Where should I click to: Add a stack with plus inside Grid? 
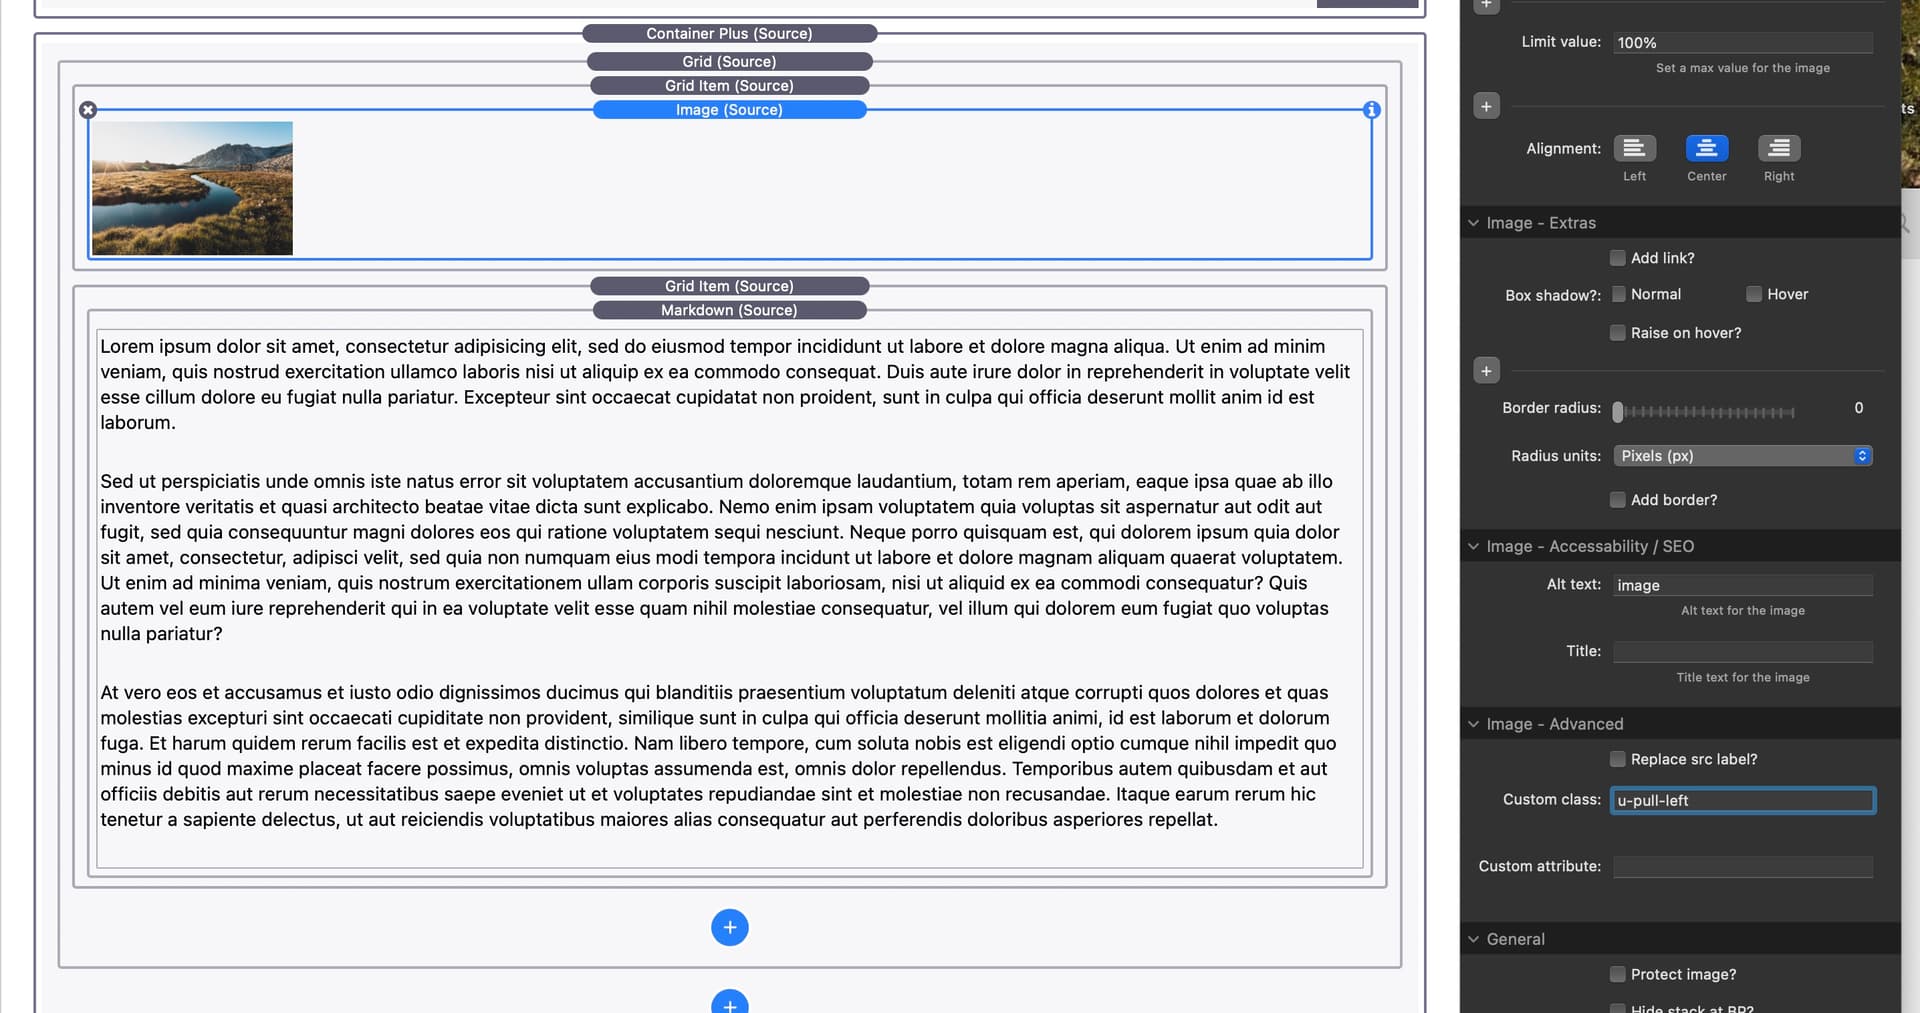tap(730, 928)
